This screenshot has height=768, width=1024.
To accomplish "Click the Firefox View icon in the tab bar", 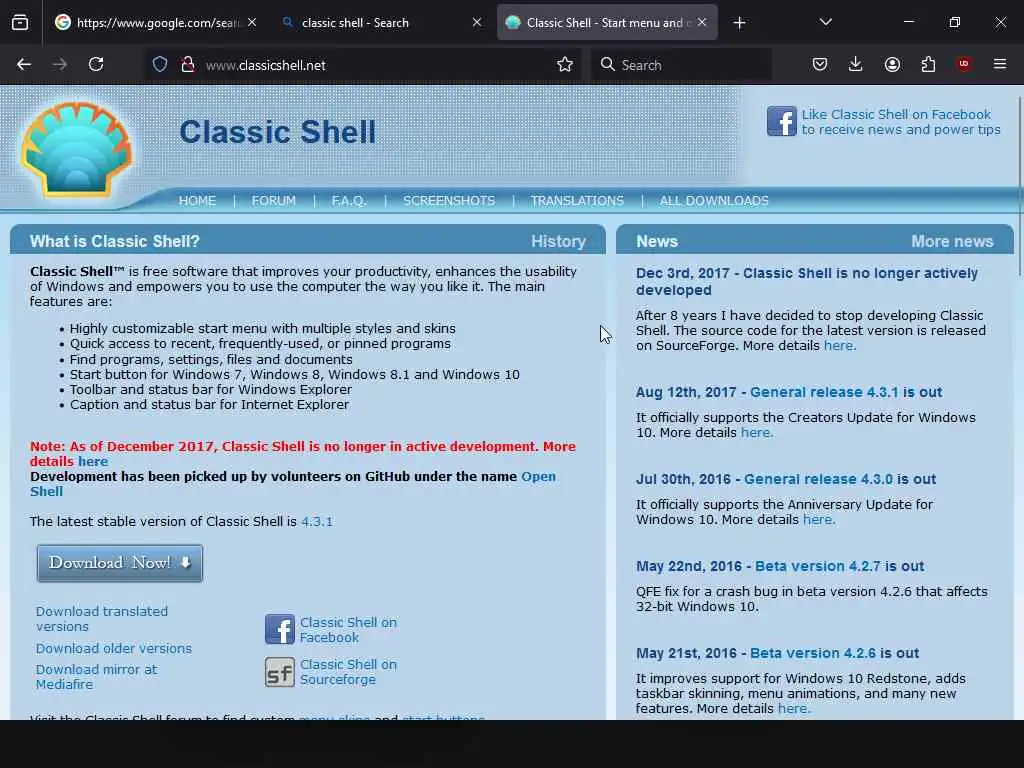I will pyautogui.click(x=20, y=23).
